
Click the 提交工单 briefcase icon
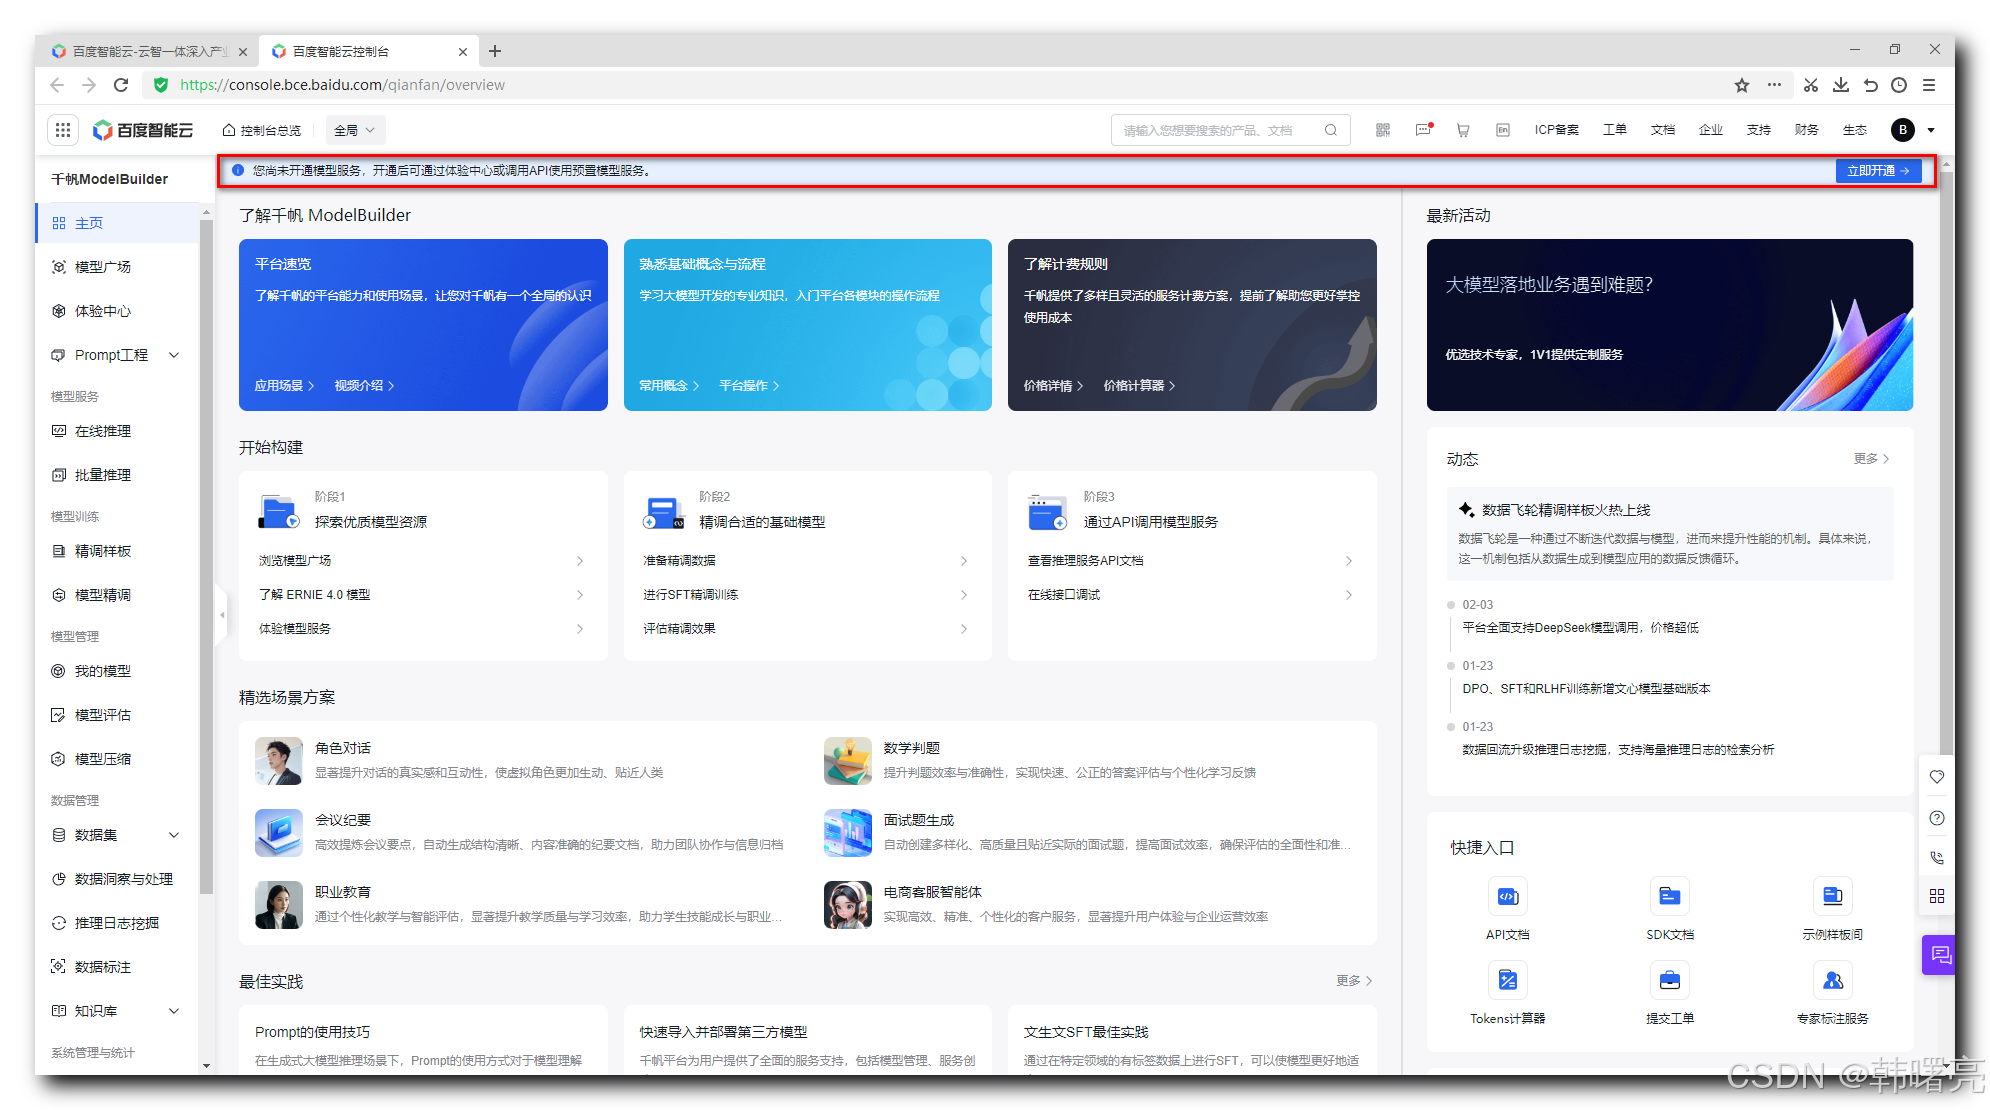tap(1669, 981)
